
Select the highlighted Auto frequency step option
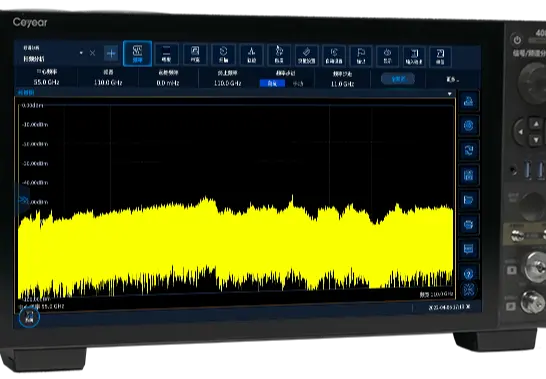272,84
